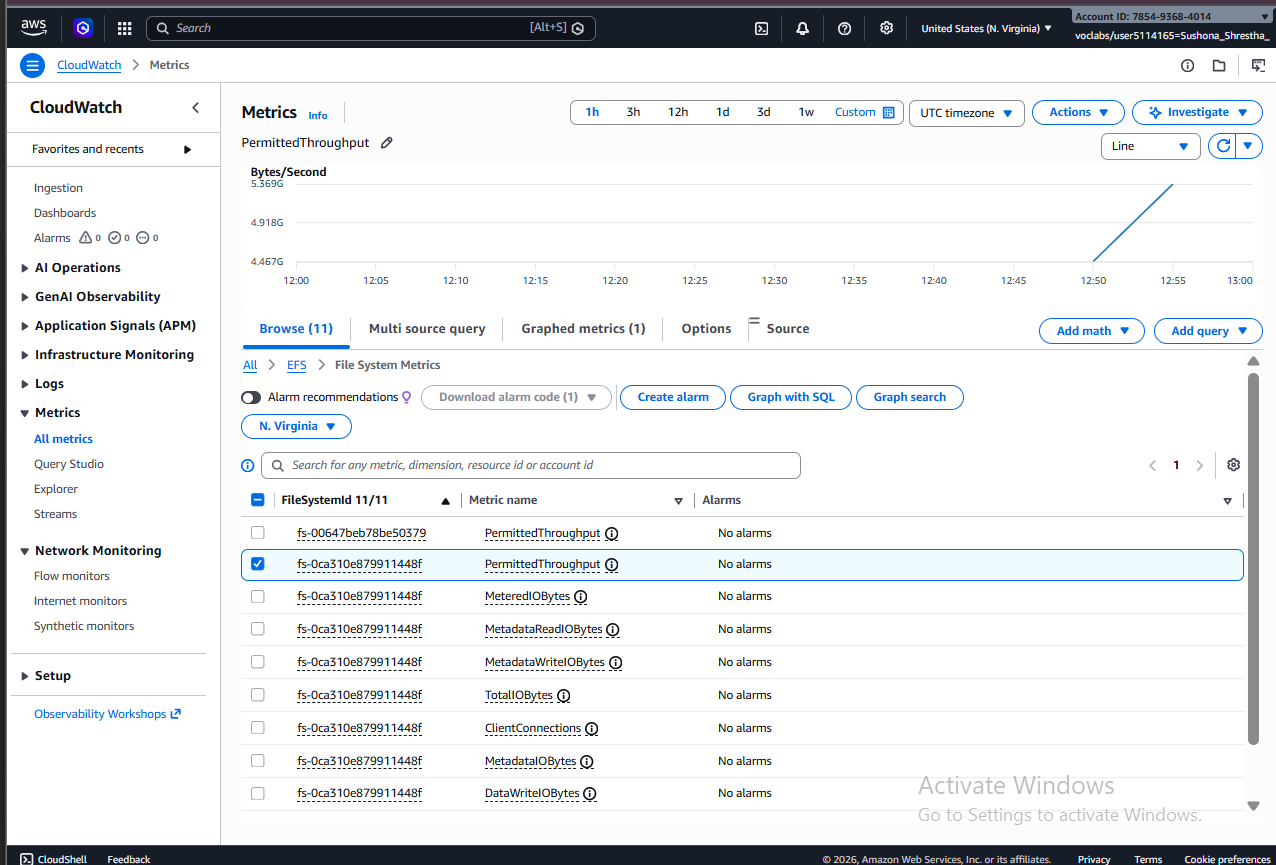Click info icon left of search field
The width and height of the screenshot is (1276, 865).
coord(248,465)
